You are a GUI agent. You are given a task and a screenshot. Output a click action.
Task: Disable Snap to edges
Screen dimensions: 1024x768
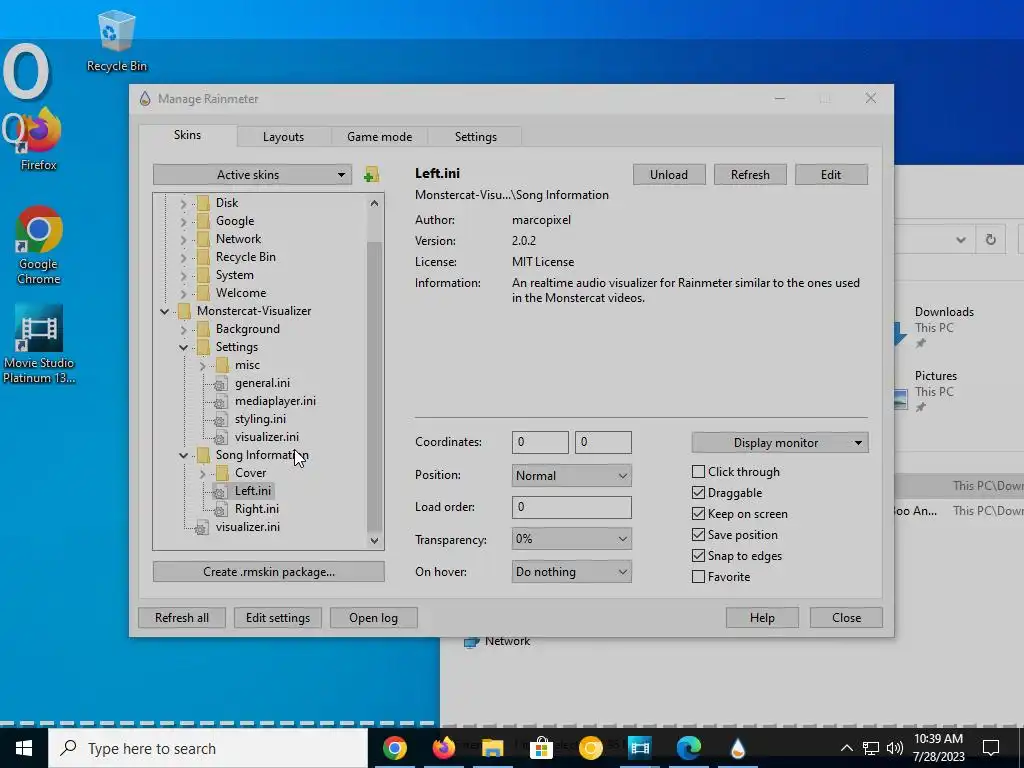coord(698,555)
